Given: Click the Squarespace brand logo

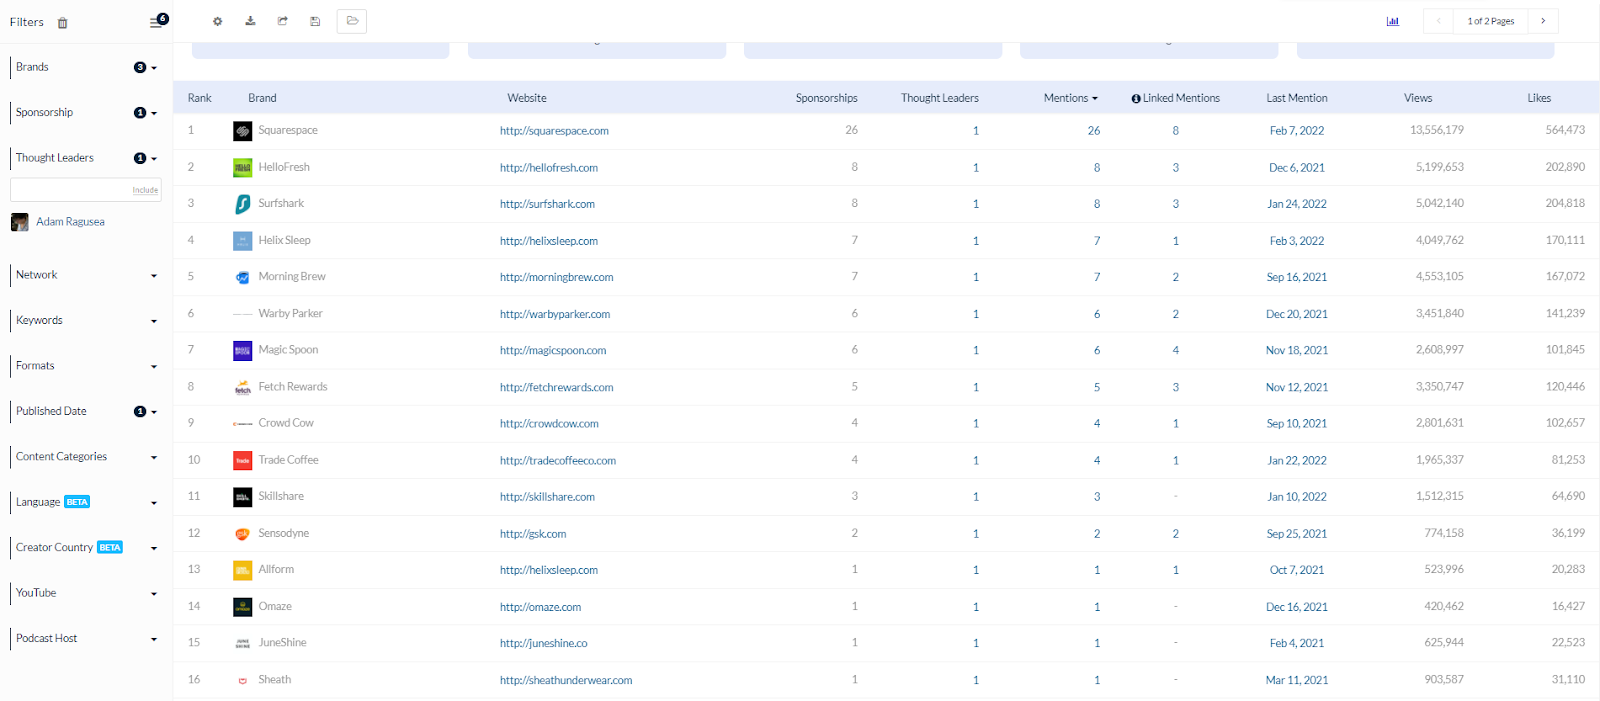Looking at the screenshot, I should pyautogui.click(x=242, y=131).
